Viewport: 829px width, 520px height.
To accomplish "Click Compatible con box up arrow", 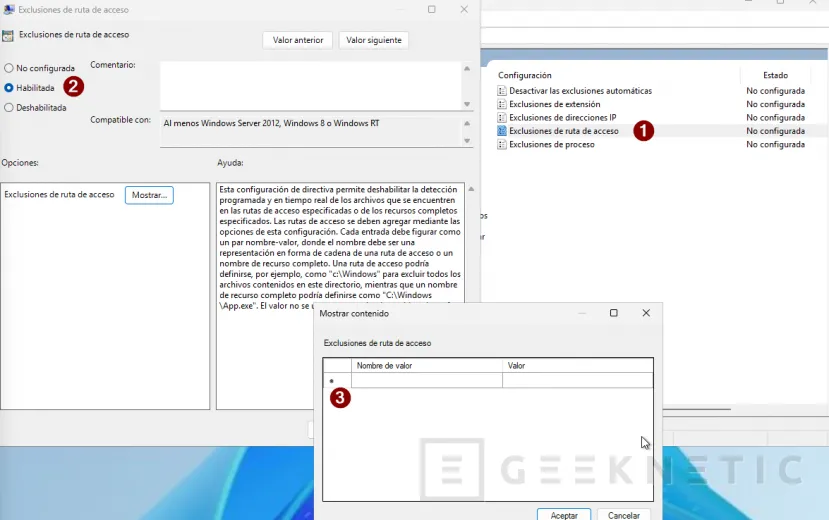I will pyautogui.click(x=467, y=124).
